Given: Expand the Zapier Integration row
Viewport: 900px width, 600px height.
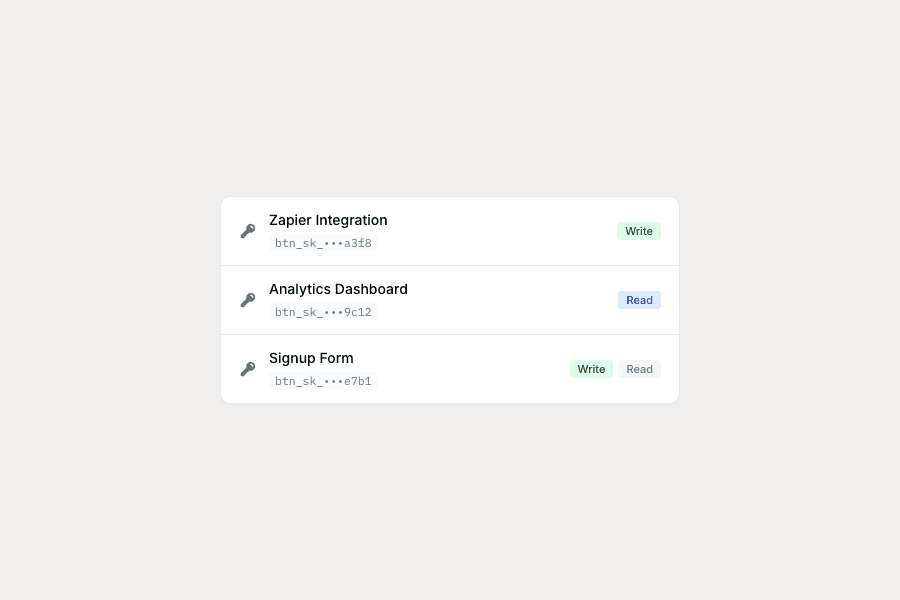Looking at the screenshot, I should point(450,230).
